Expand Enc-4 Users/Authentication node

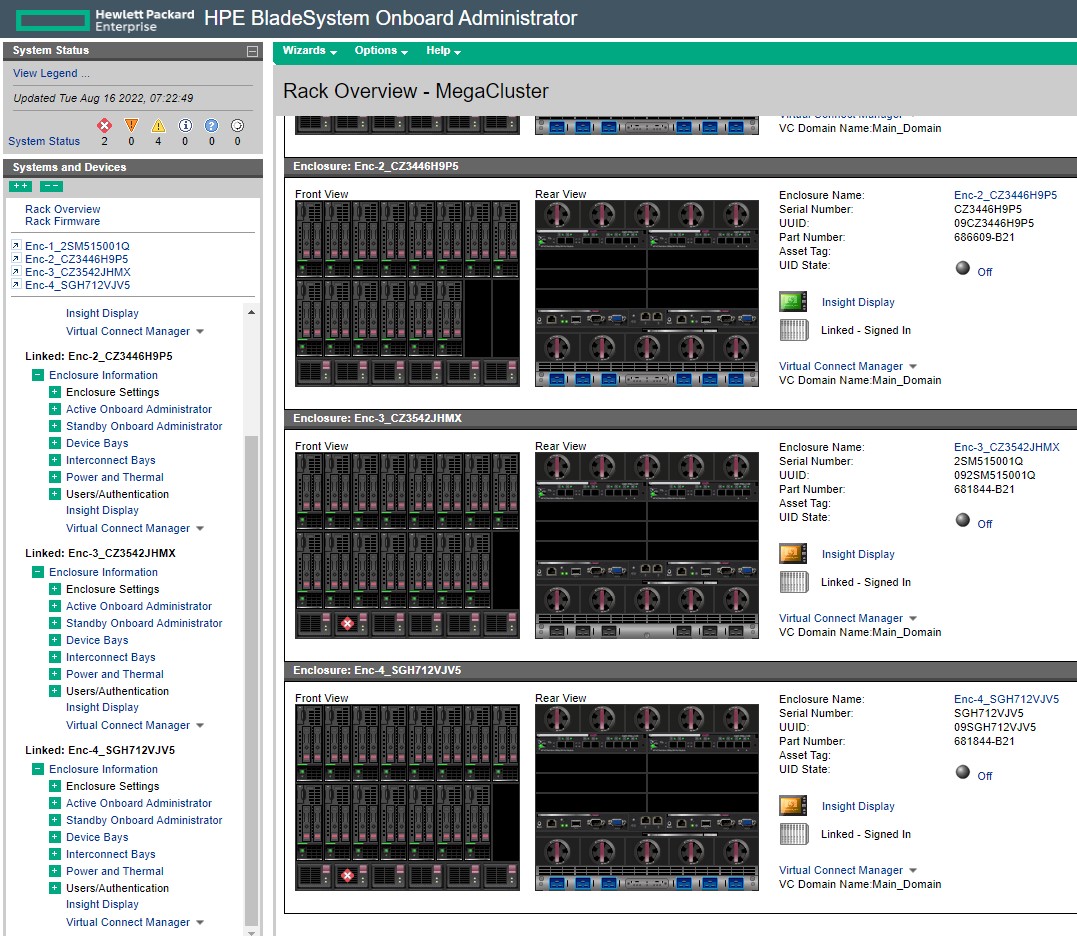pos(55,888)
